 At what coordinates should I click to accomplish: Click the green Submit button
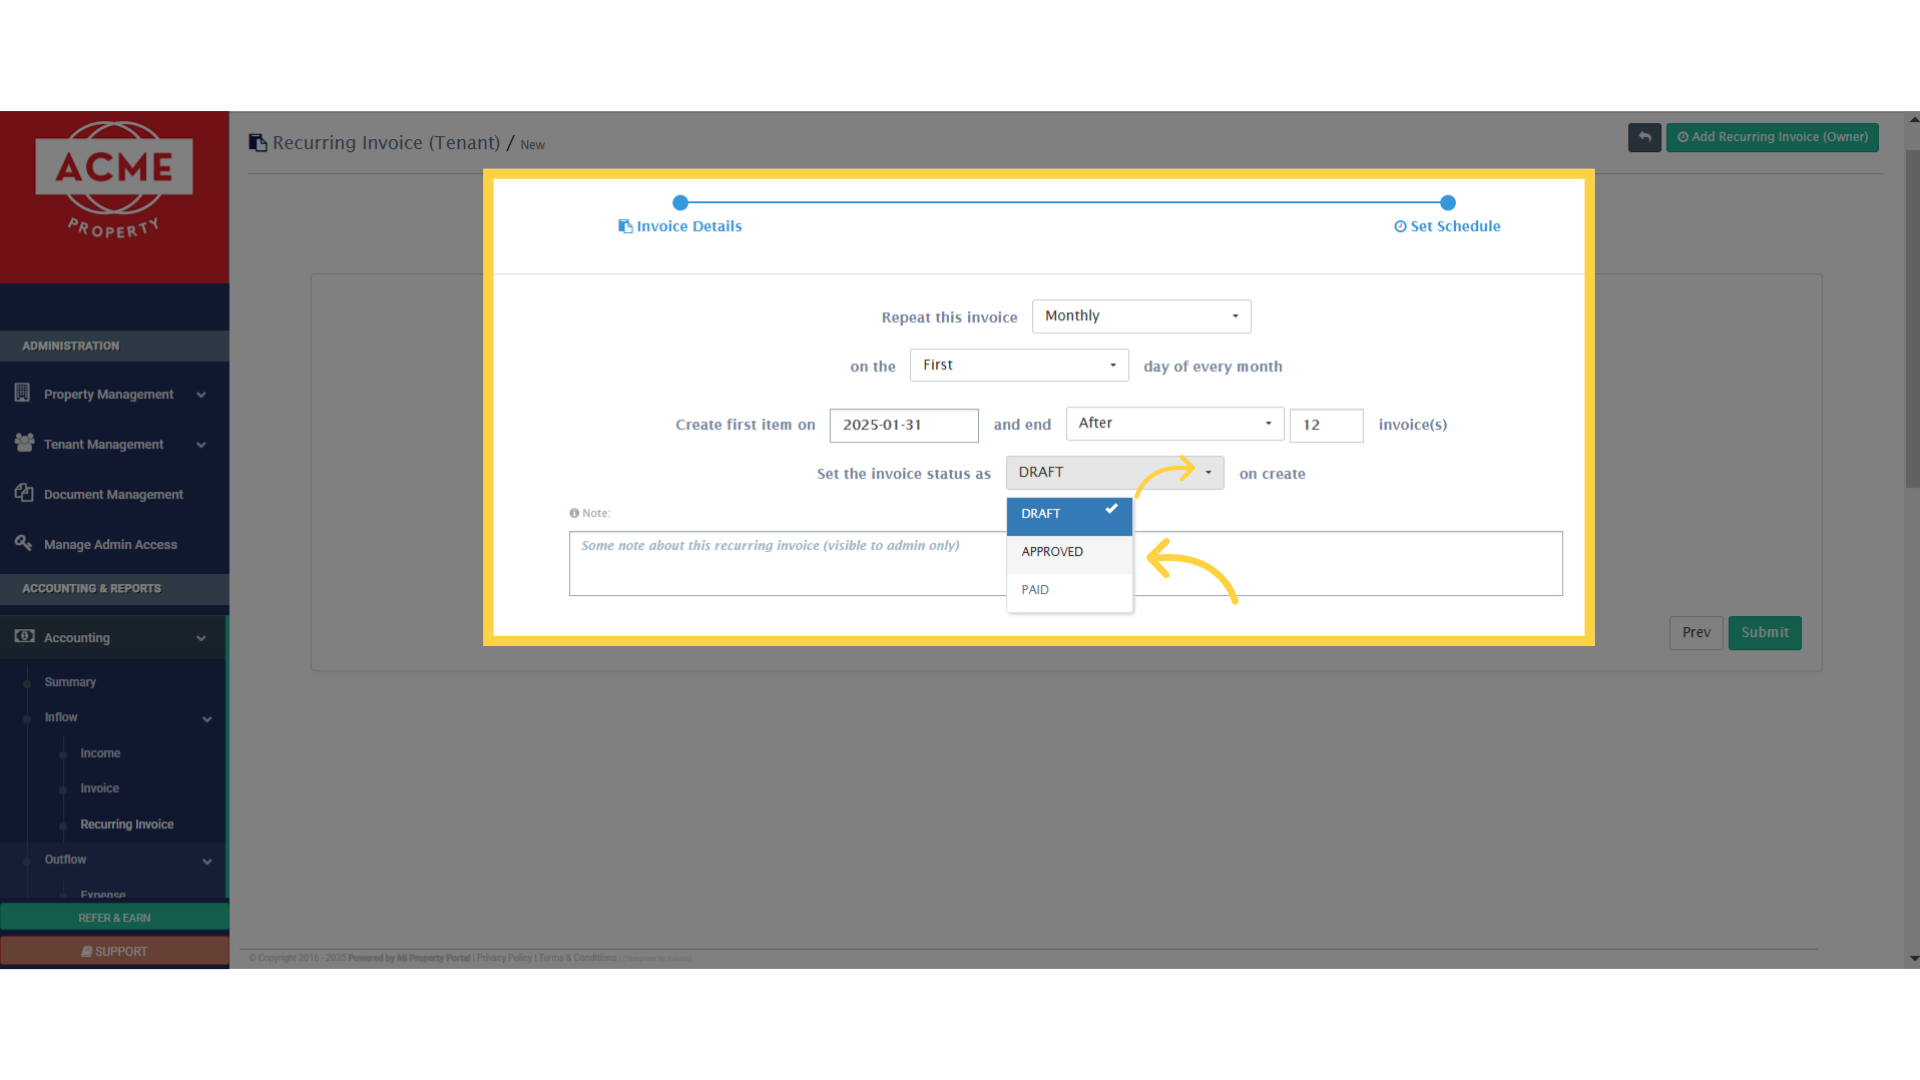point(1764,633)
